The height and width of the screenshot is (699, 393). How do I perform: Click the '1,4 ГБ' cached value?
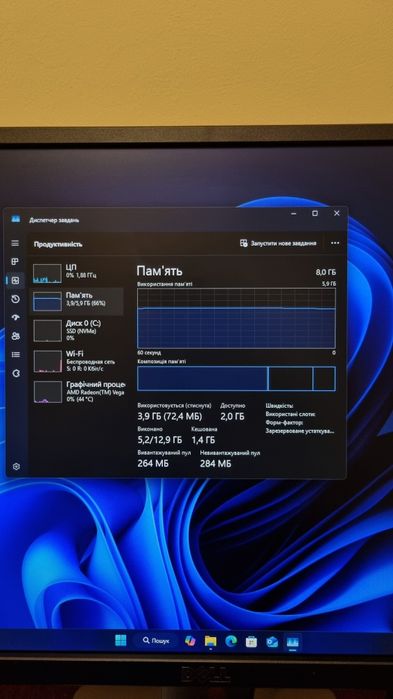coord(203,440)
